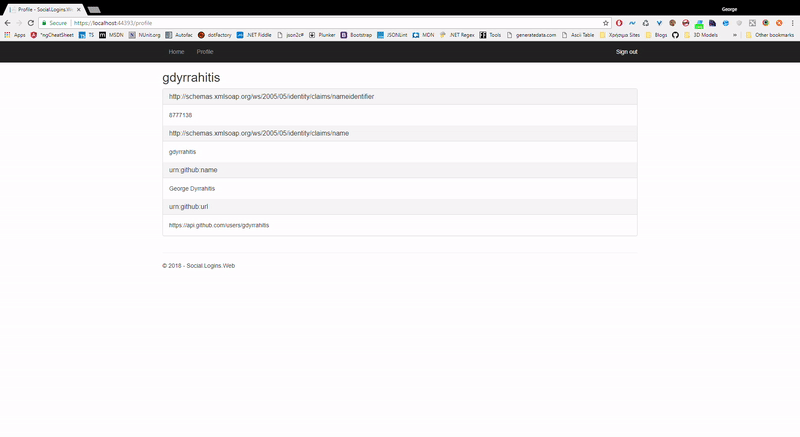Expand the 3D Models bookmark folder

(701, 35)
